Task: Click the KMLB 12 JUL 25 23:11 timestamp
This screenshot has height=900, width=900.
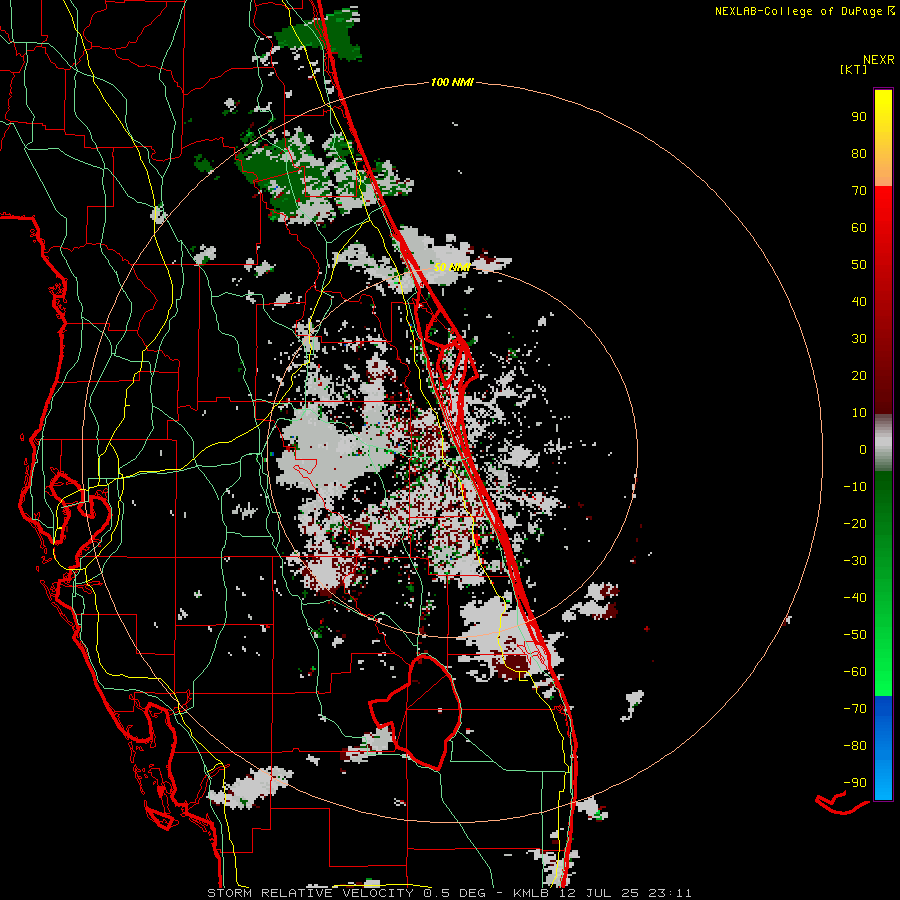Action: (602, 893)
